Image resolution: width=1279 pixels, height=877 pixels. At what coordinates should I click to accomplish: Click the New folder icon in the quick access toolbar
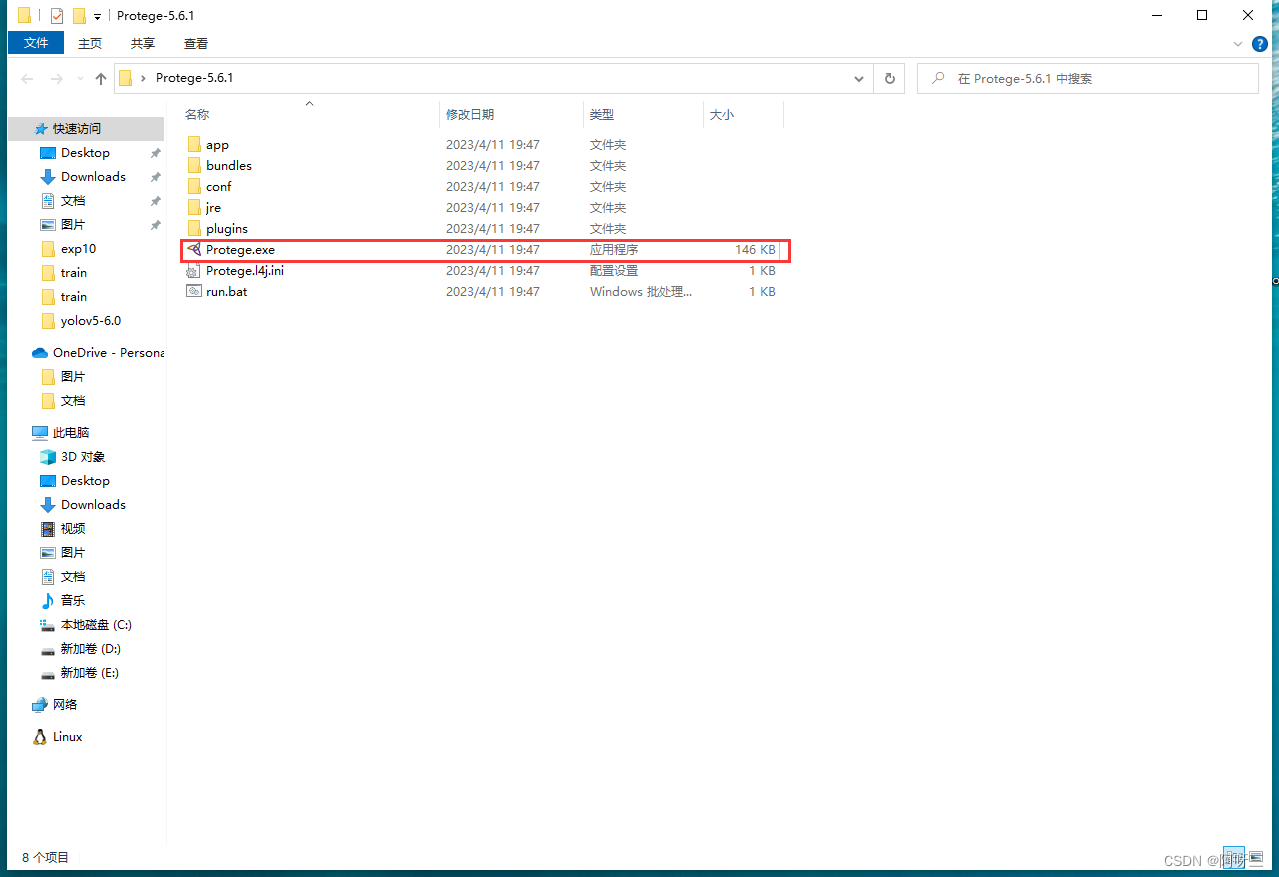pos(79,15)
